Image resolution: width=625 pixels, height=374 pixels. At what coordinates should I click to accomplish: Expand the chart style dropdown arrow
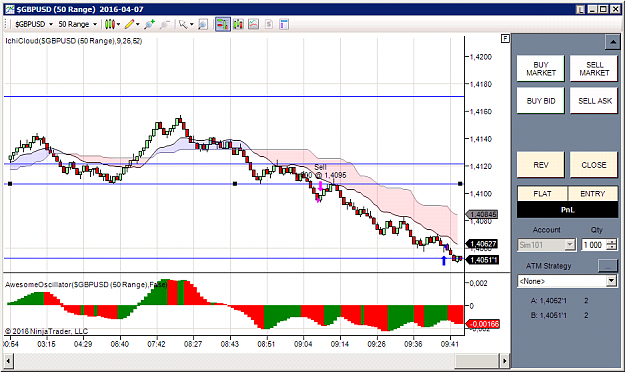click(x=118, y=24)
